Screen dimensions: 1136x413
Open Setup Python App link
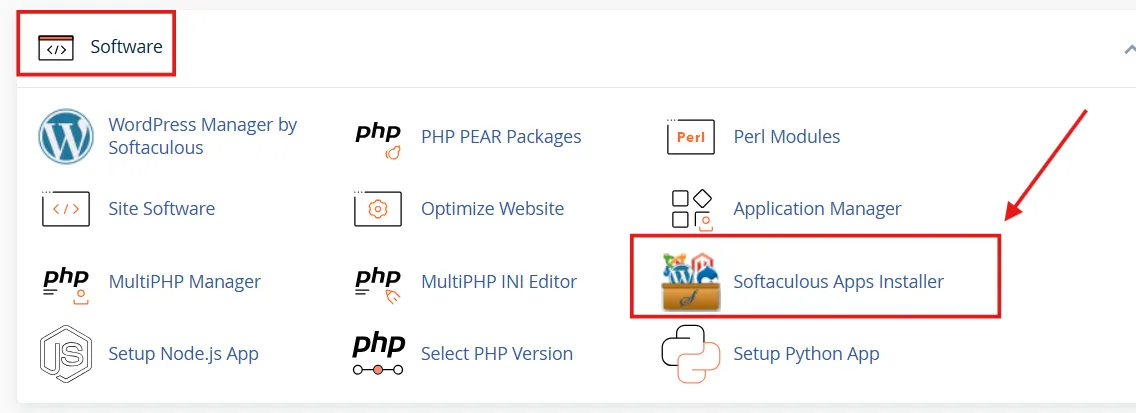(806, 354)
